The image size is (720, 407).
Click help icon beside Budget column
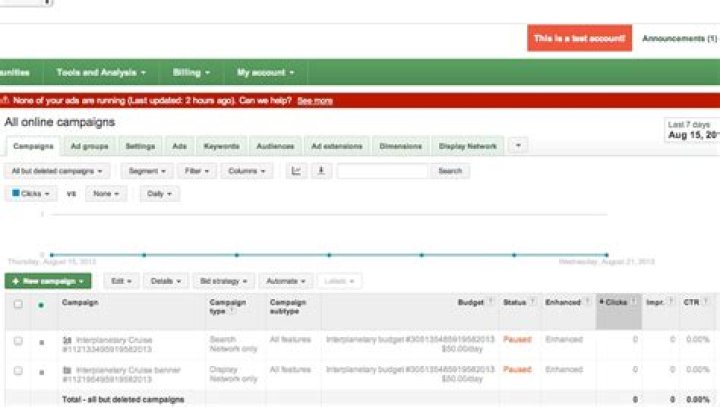coord(490,301)
